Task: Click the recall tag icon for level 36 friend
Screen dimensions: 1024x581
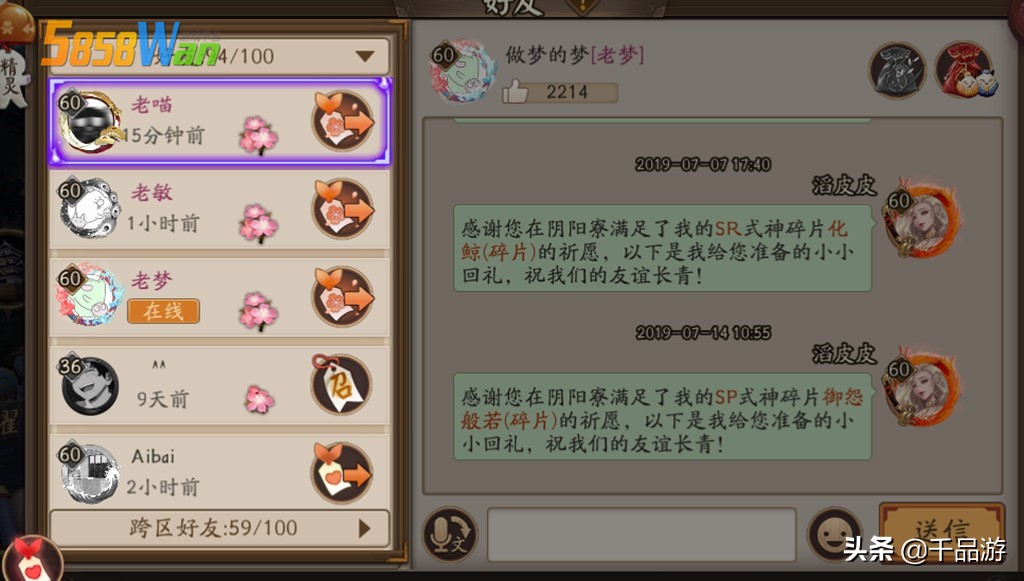Action: tap(341, 385)
